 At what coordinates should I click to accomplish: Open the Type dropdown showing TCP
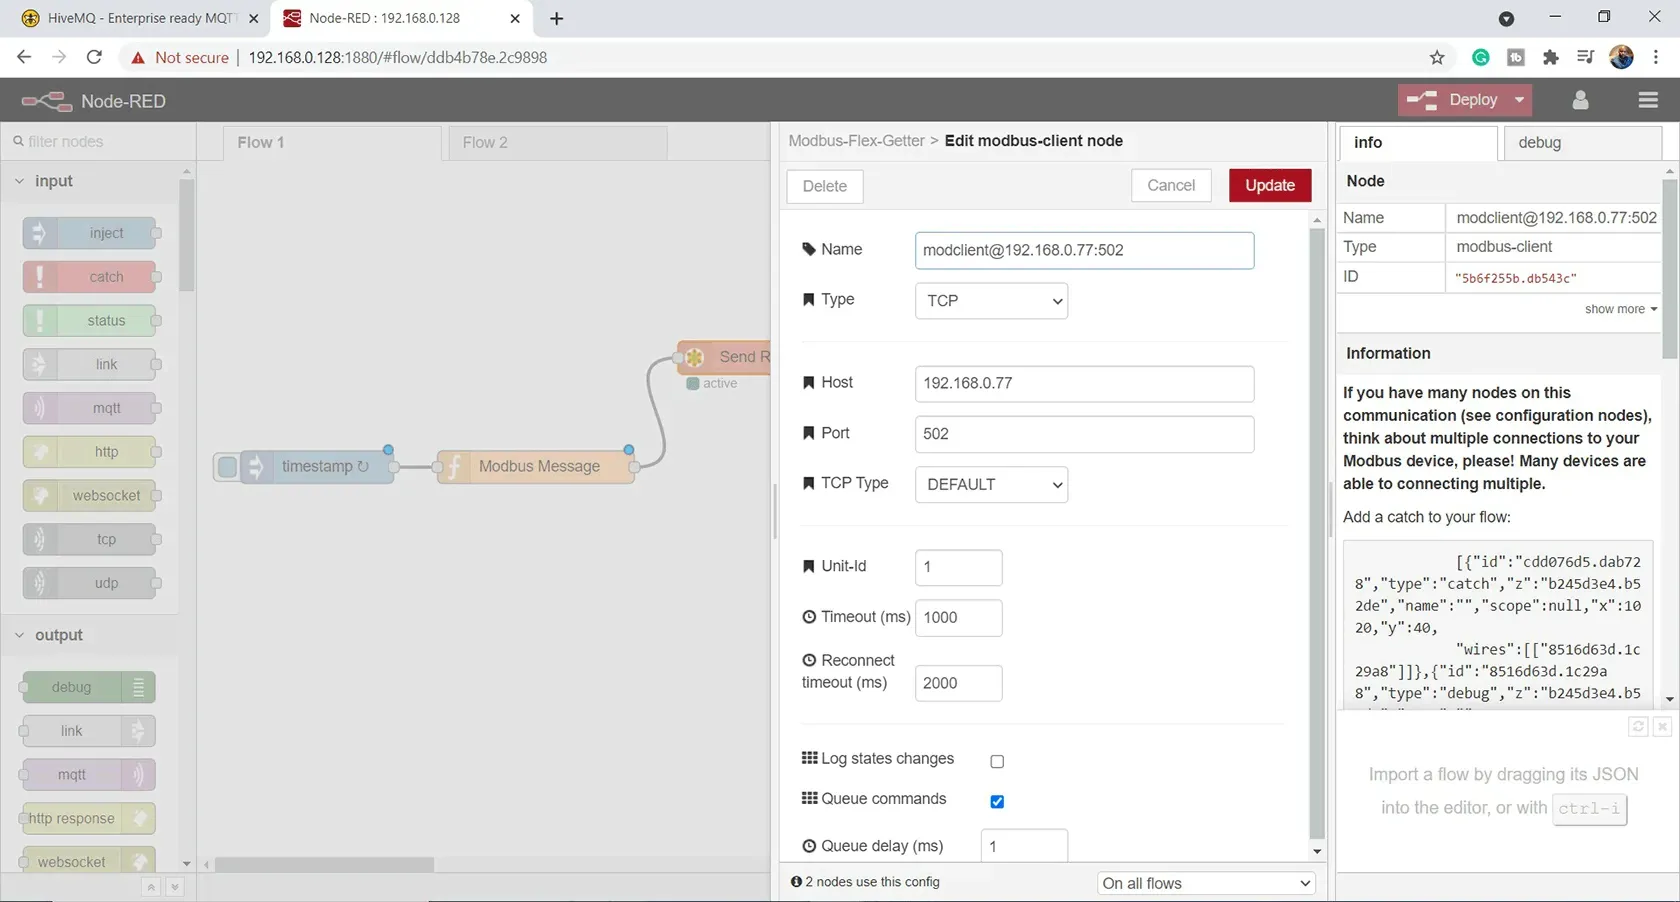[991, 301]
